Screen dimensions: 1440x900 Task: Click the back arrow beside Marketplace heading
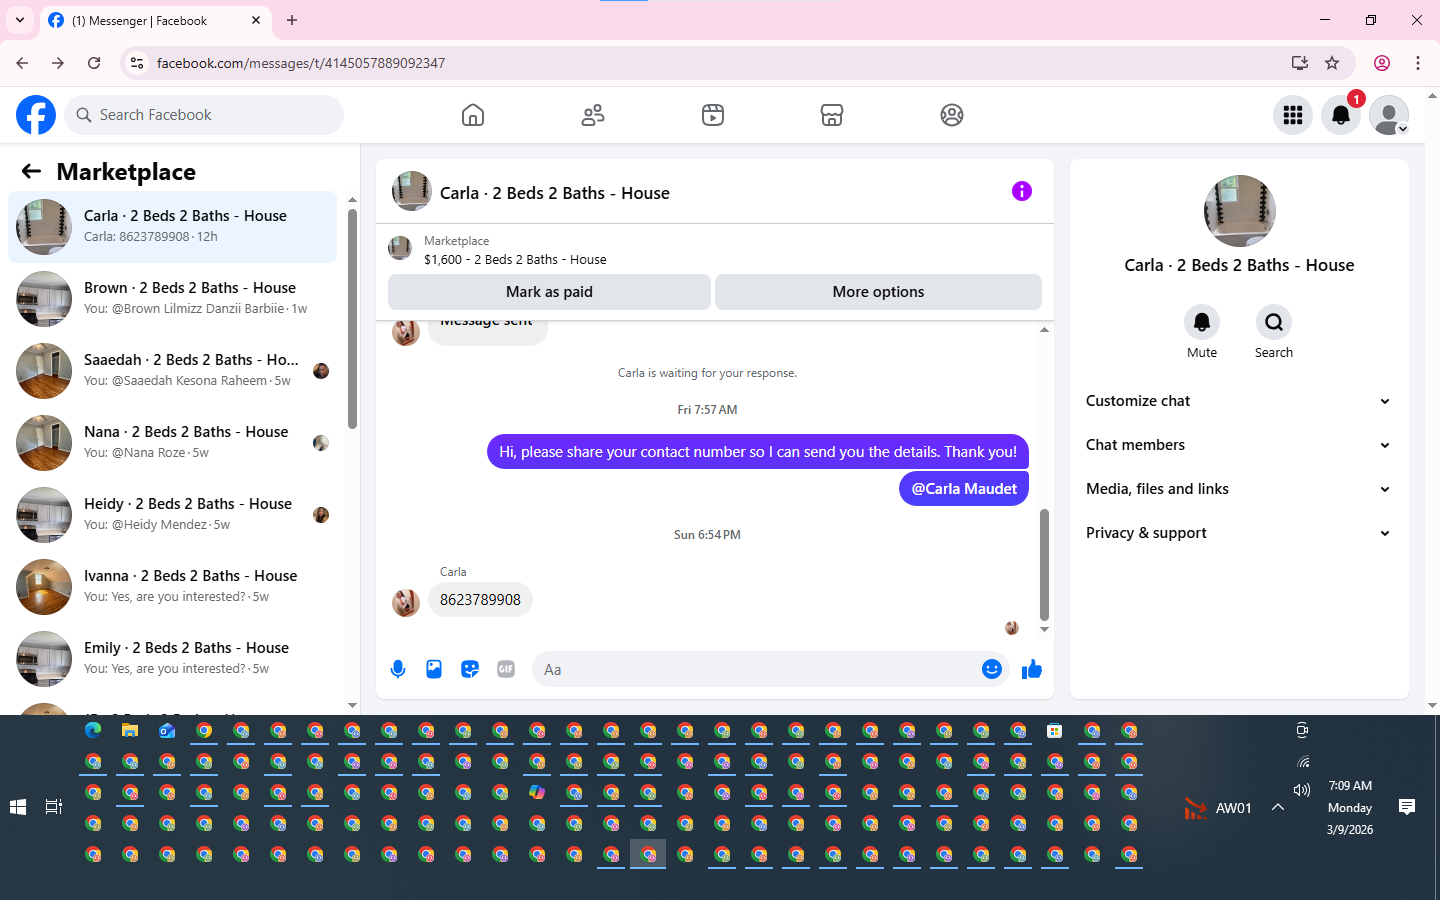(31, 171)
